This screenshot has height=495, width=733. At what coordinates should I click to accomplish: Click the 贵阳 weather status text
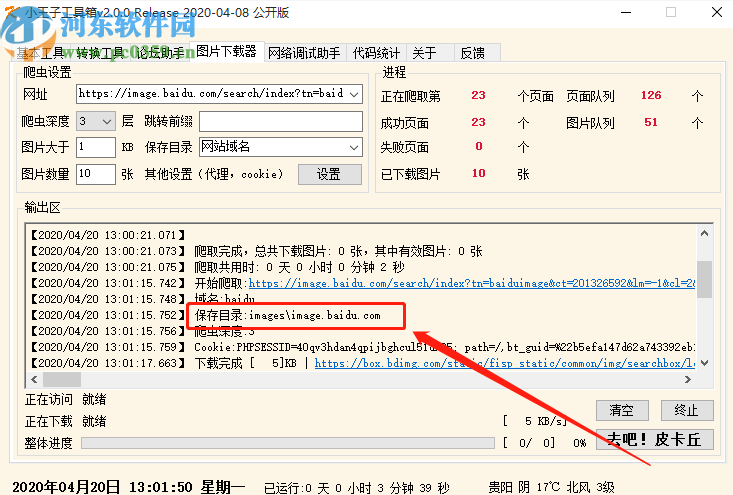(552, 488)
